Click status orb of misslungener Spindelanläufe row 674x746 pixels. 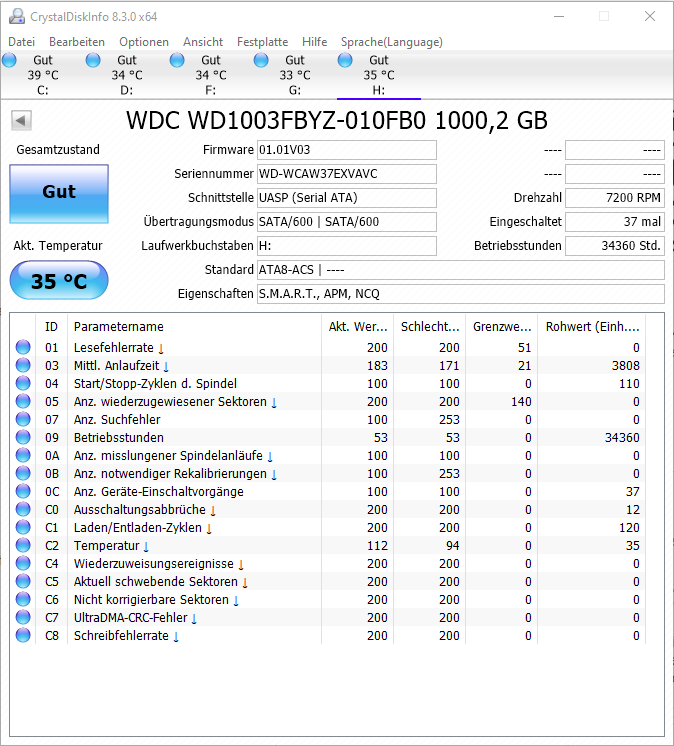click(23, 455)
